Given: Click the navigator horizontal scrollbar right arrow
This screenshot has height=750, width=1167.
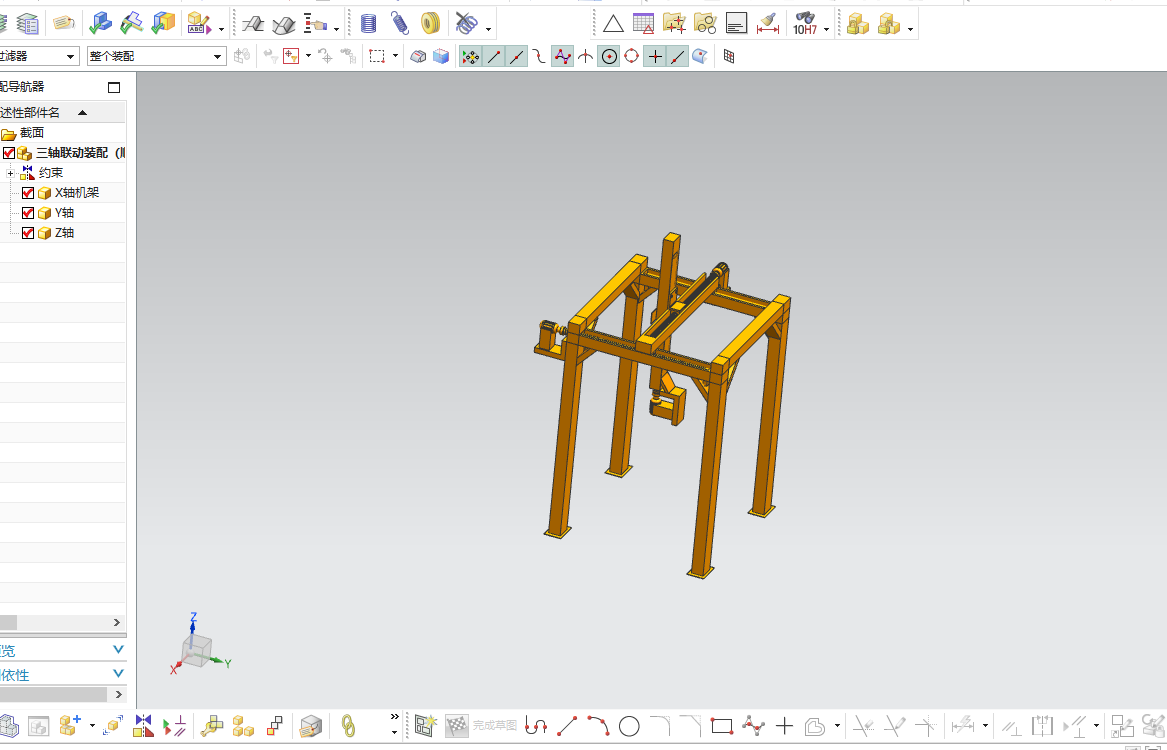Looking at the screenshot, I should (117, 622).
